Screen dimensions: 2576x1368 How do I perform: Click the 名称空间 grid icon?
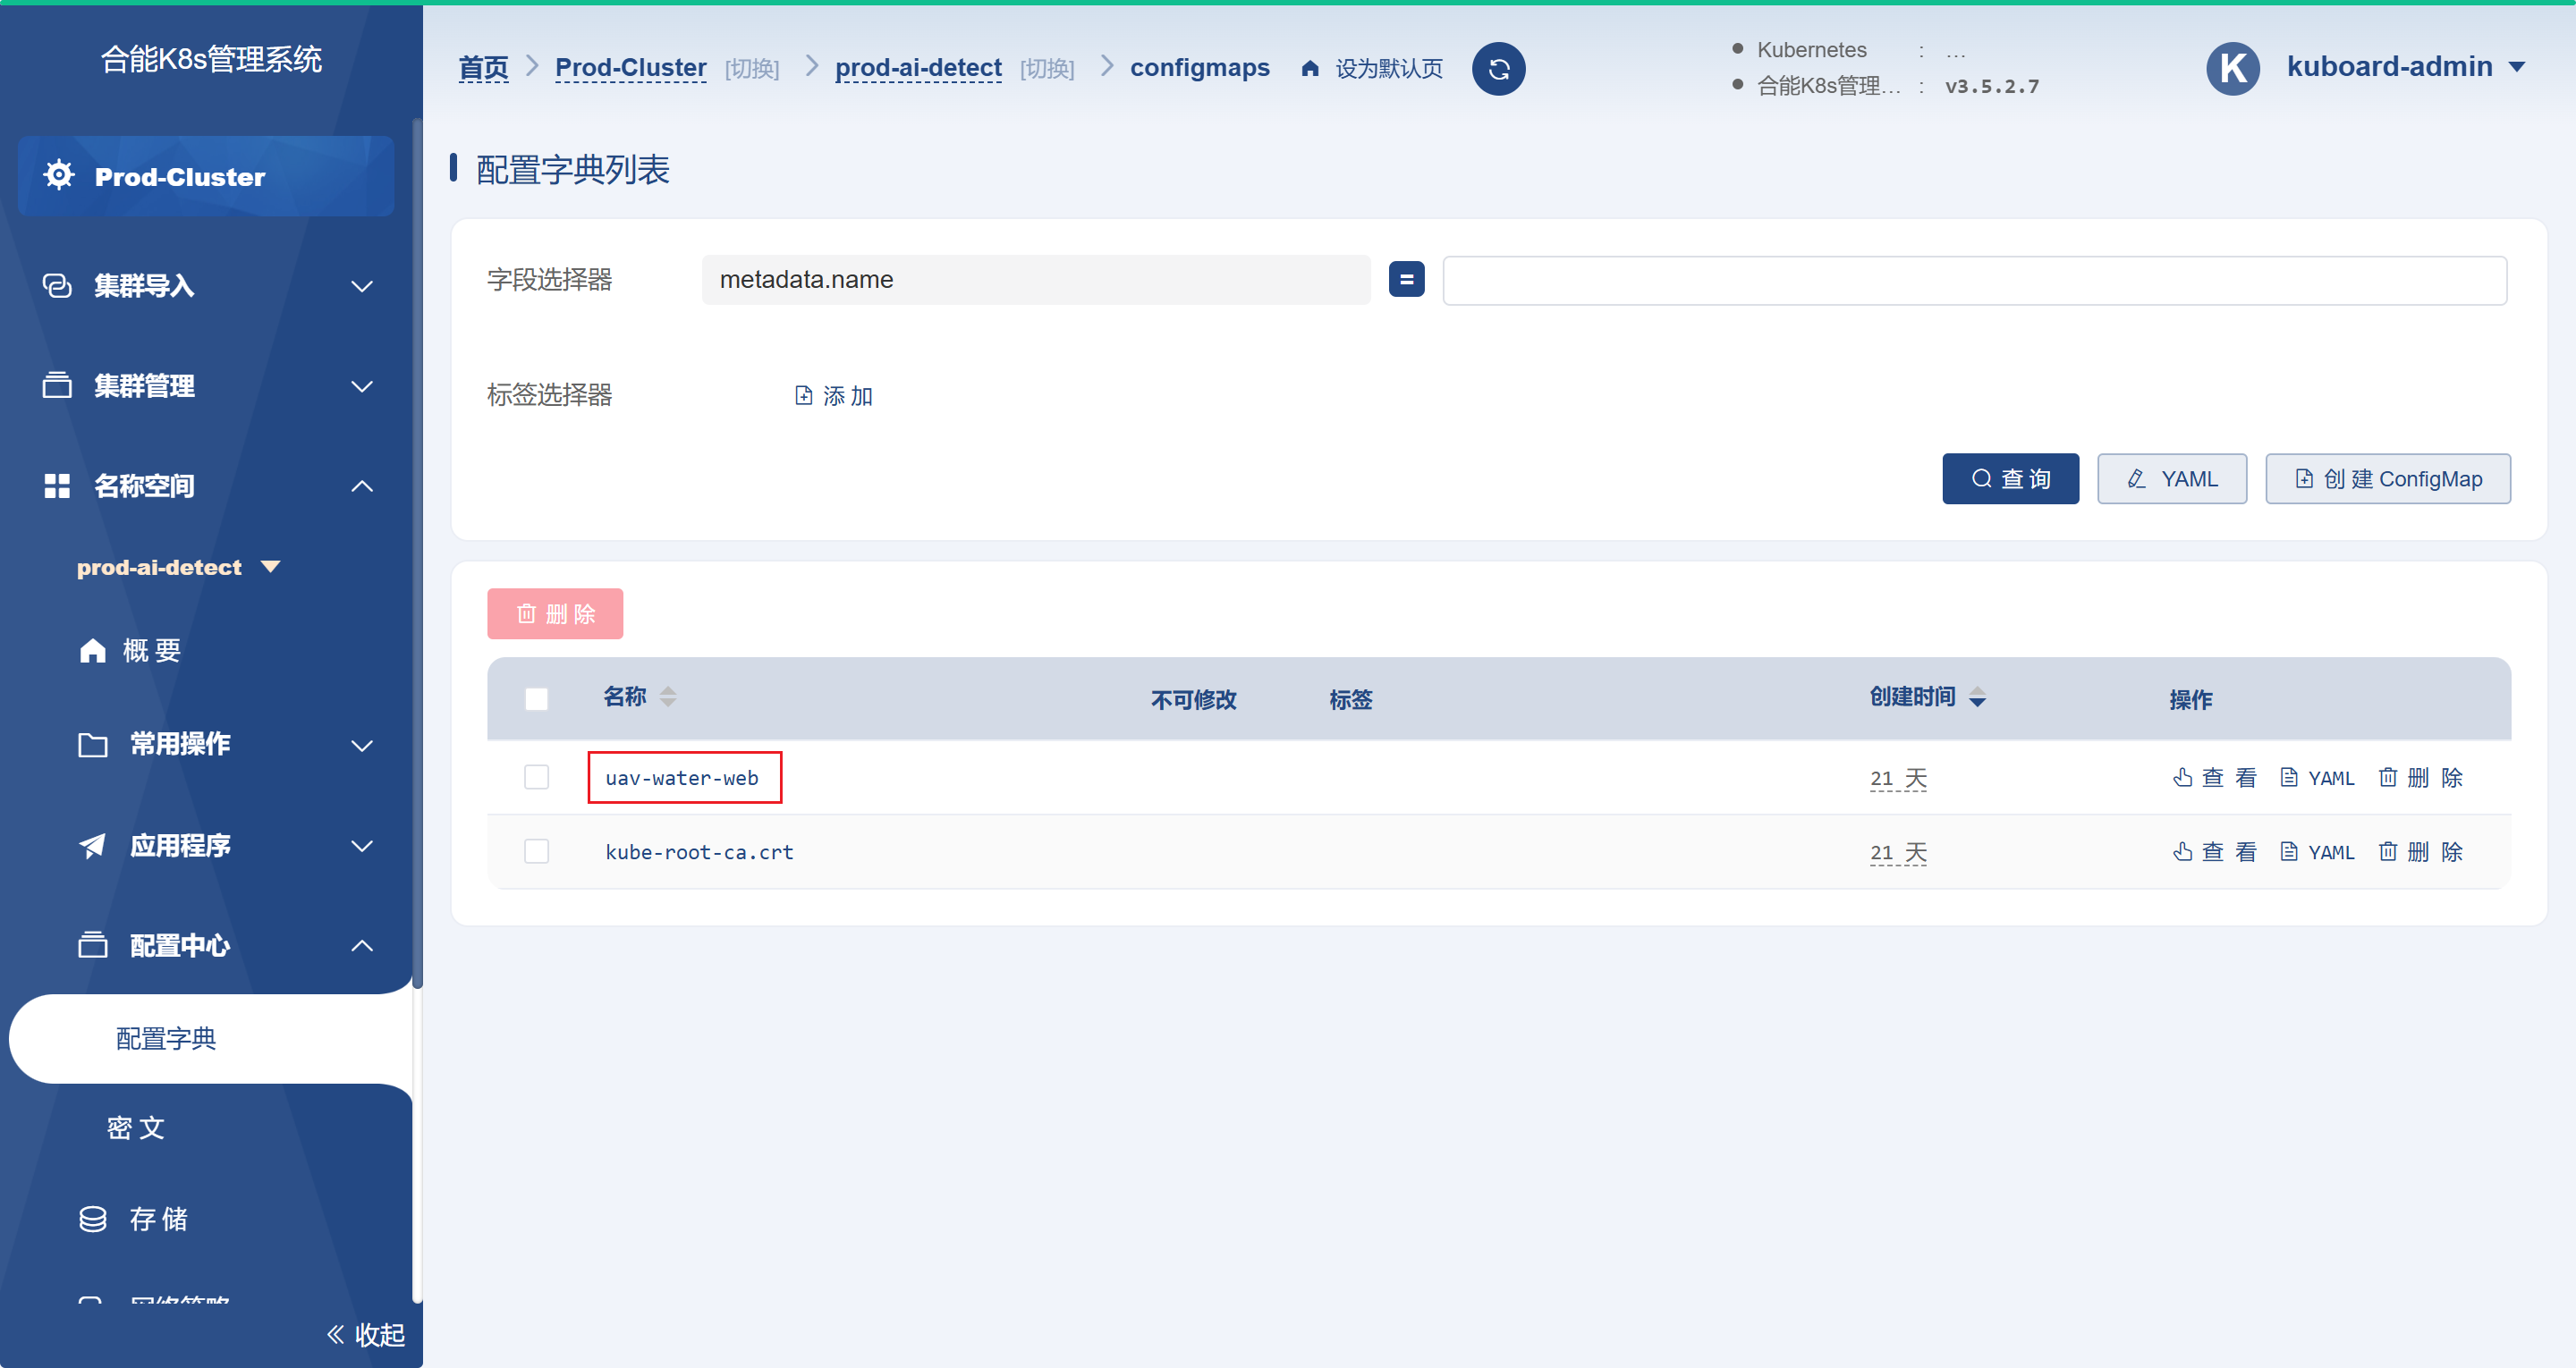pos(57,485)
